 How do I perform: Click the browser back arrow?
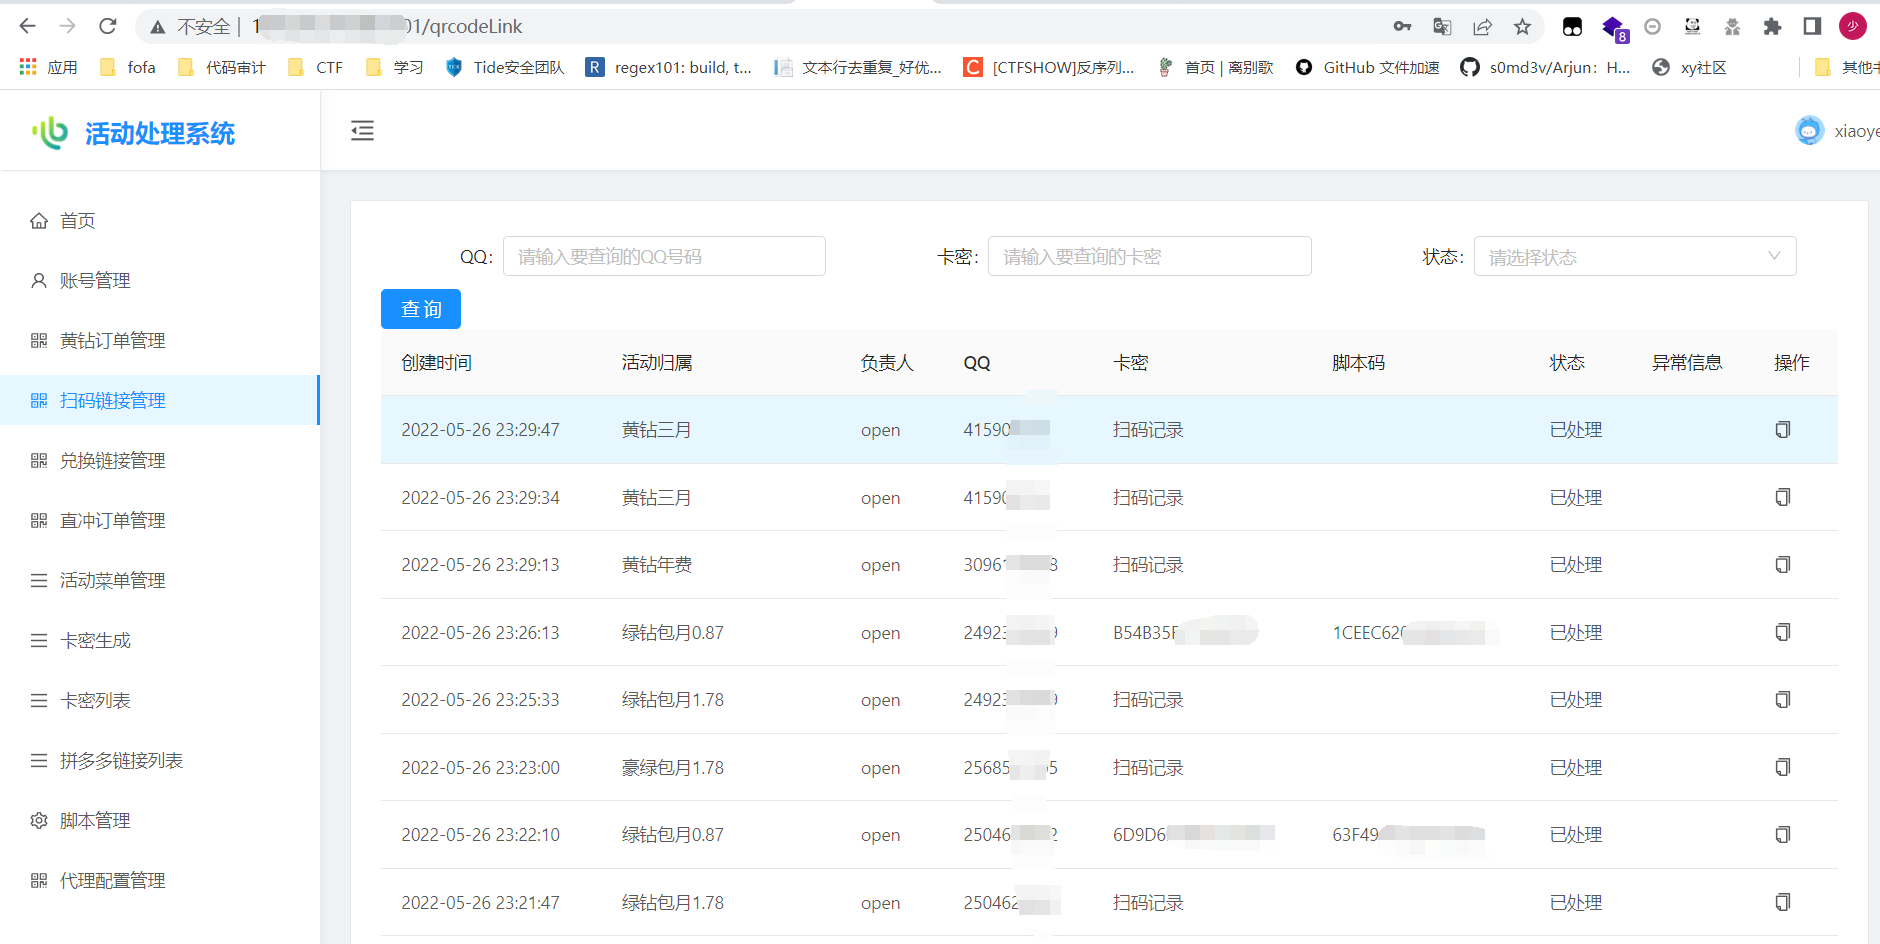[28, 26]
